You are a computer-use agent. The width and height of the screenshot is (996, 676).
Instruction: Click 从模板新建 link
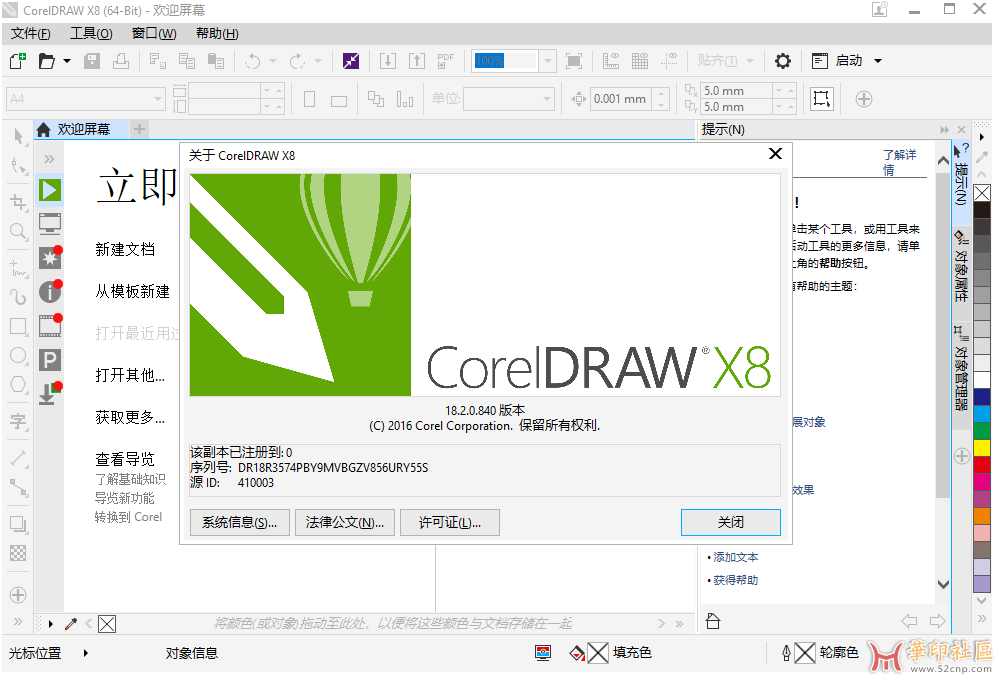[x=133, y=292]
